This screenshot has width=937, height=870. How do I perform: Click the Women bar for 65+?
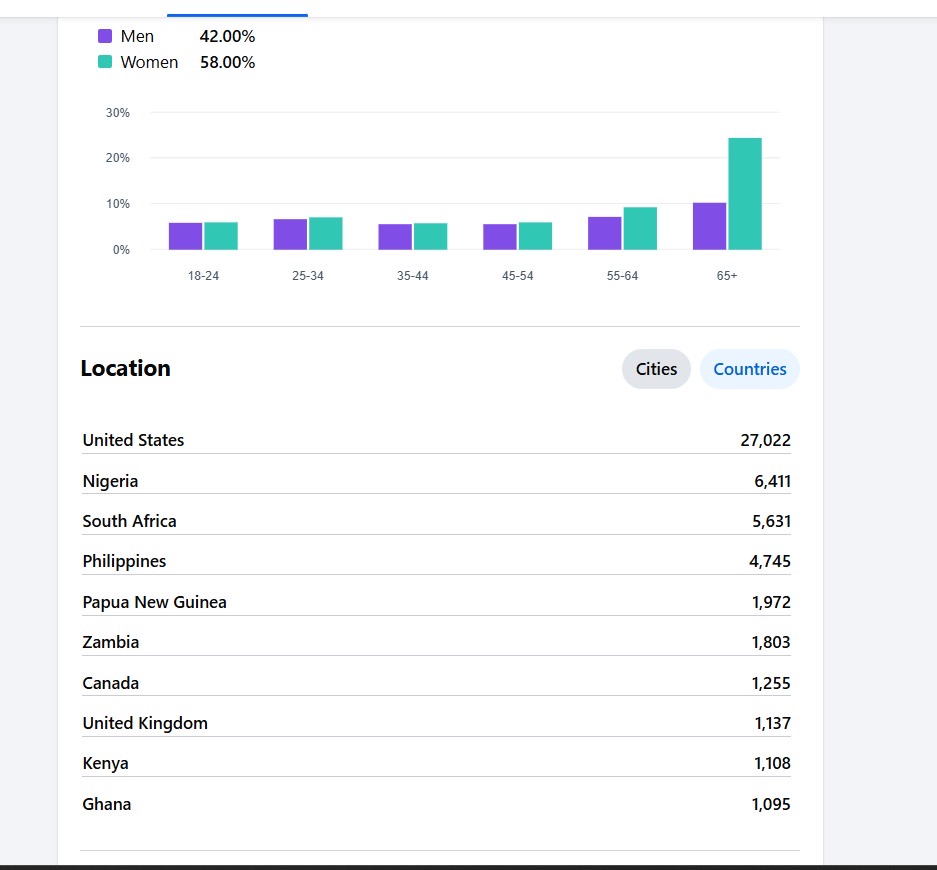point(744,194)
